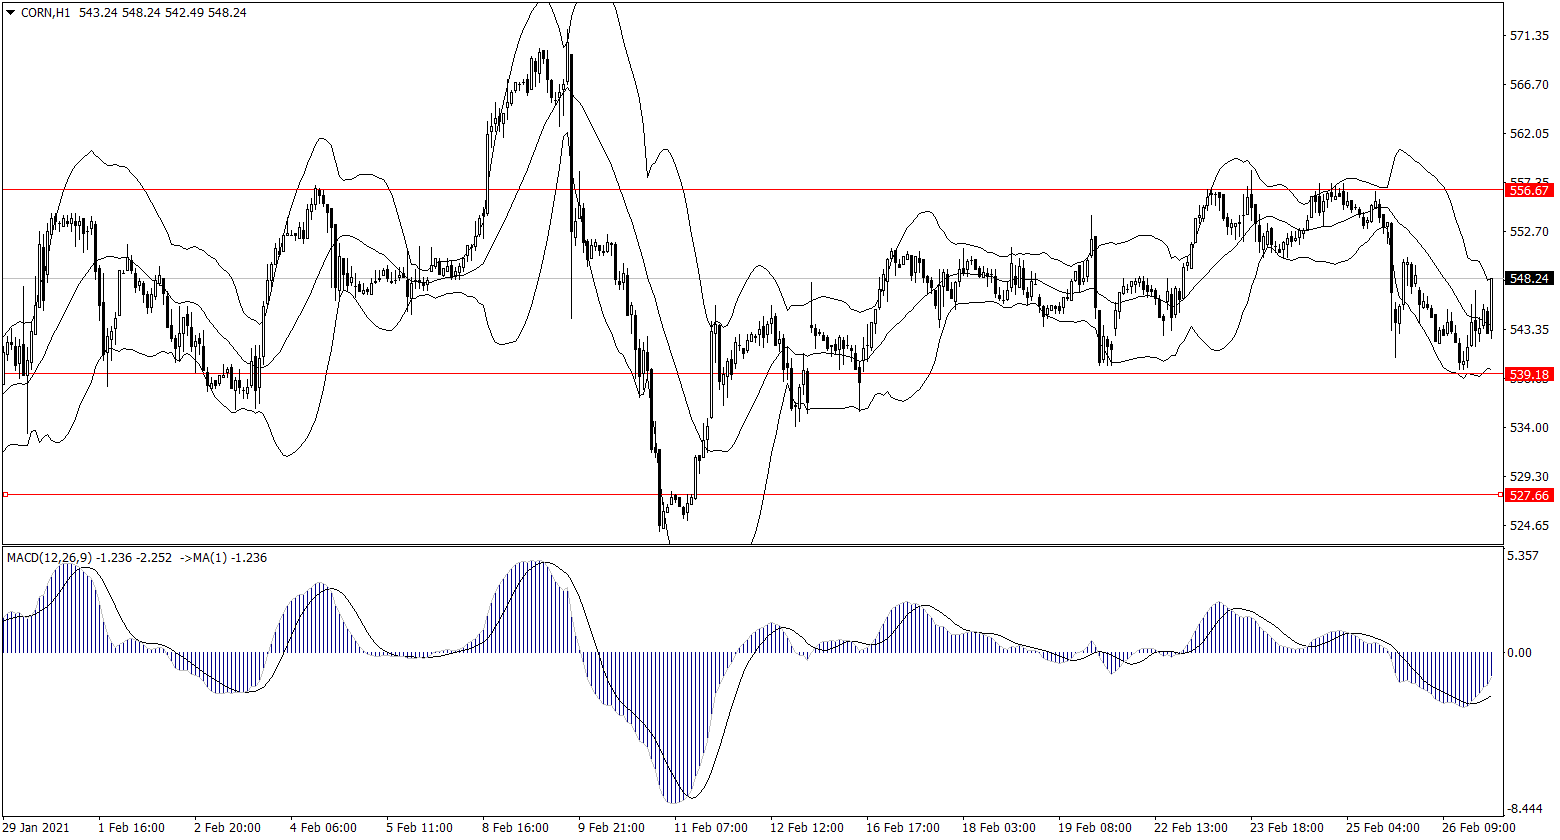The image size is (1560, 840).
Task: Click the 524.65 price scale label
Action: pos(1528,526)
